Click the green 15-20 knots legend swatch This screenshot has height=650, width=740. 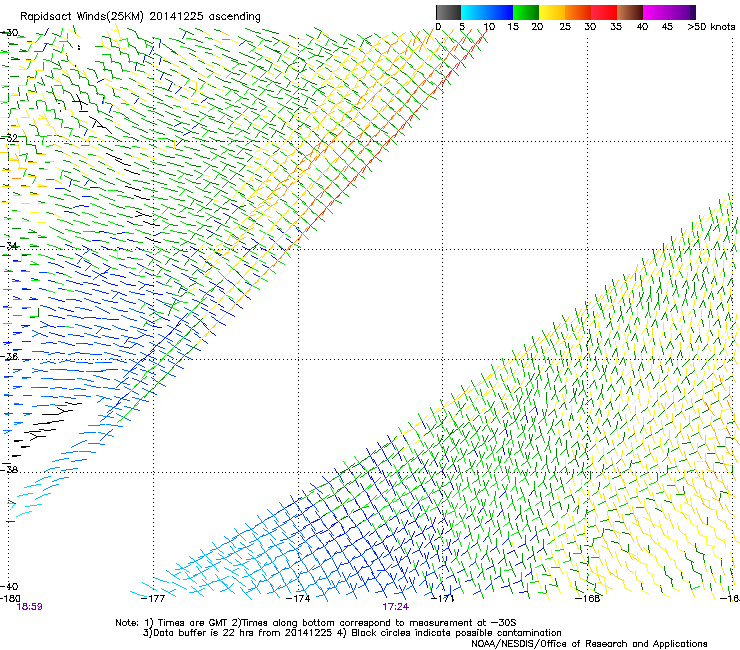coord(526,12)
